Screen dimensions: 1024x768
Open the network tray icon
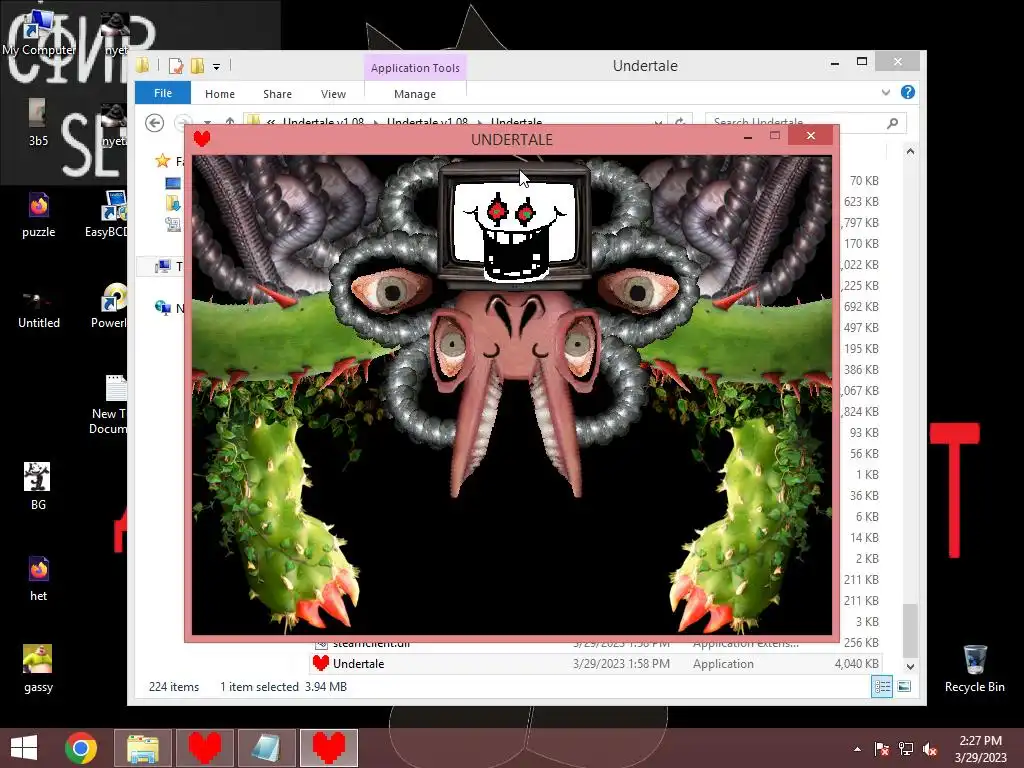tap(906, 749)
